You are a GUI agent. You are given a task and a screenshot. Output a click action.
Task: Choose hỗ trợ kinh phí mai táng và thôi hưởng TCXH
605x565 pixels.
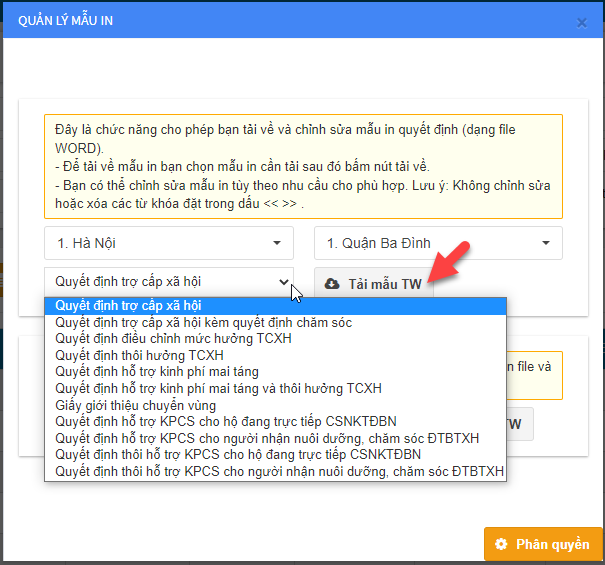tap(218, 388)
